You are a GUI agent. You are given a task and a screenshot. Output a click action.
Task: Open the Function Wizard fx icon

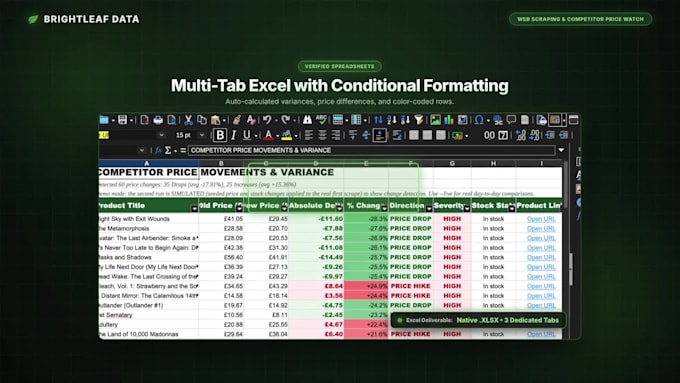(158, 150)
